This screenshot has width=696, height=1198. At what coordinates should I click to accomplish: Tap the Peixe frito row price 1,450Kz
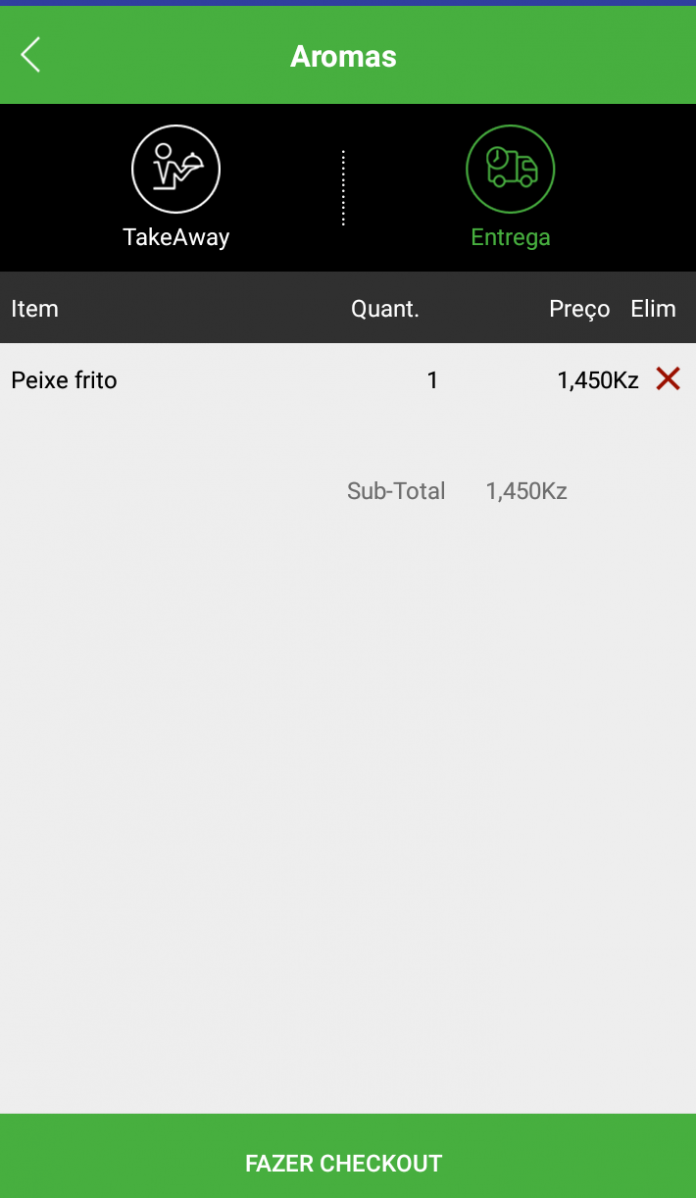tap(597, 380)
